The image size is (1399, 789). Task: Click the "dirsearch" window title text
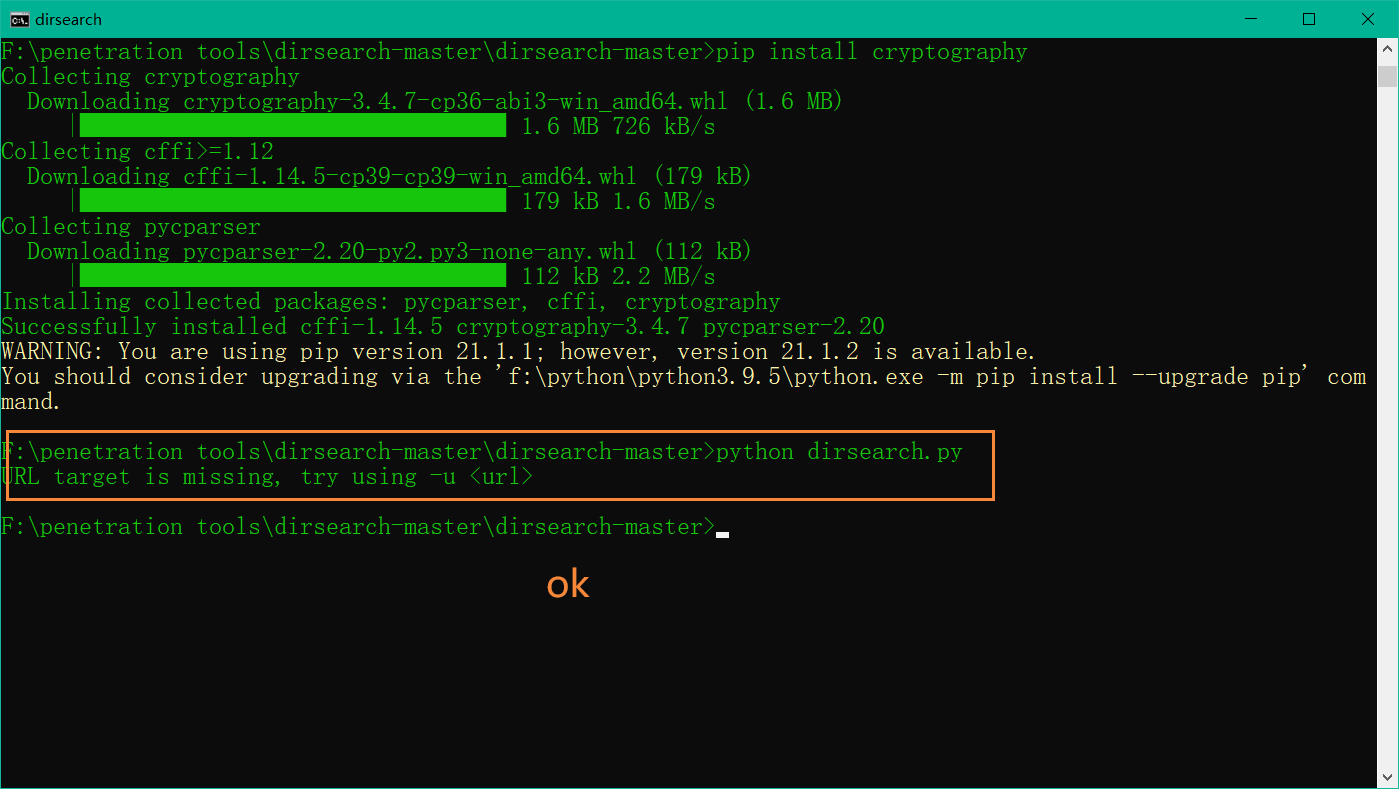68,19
